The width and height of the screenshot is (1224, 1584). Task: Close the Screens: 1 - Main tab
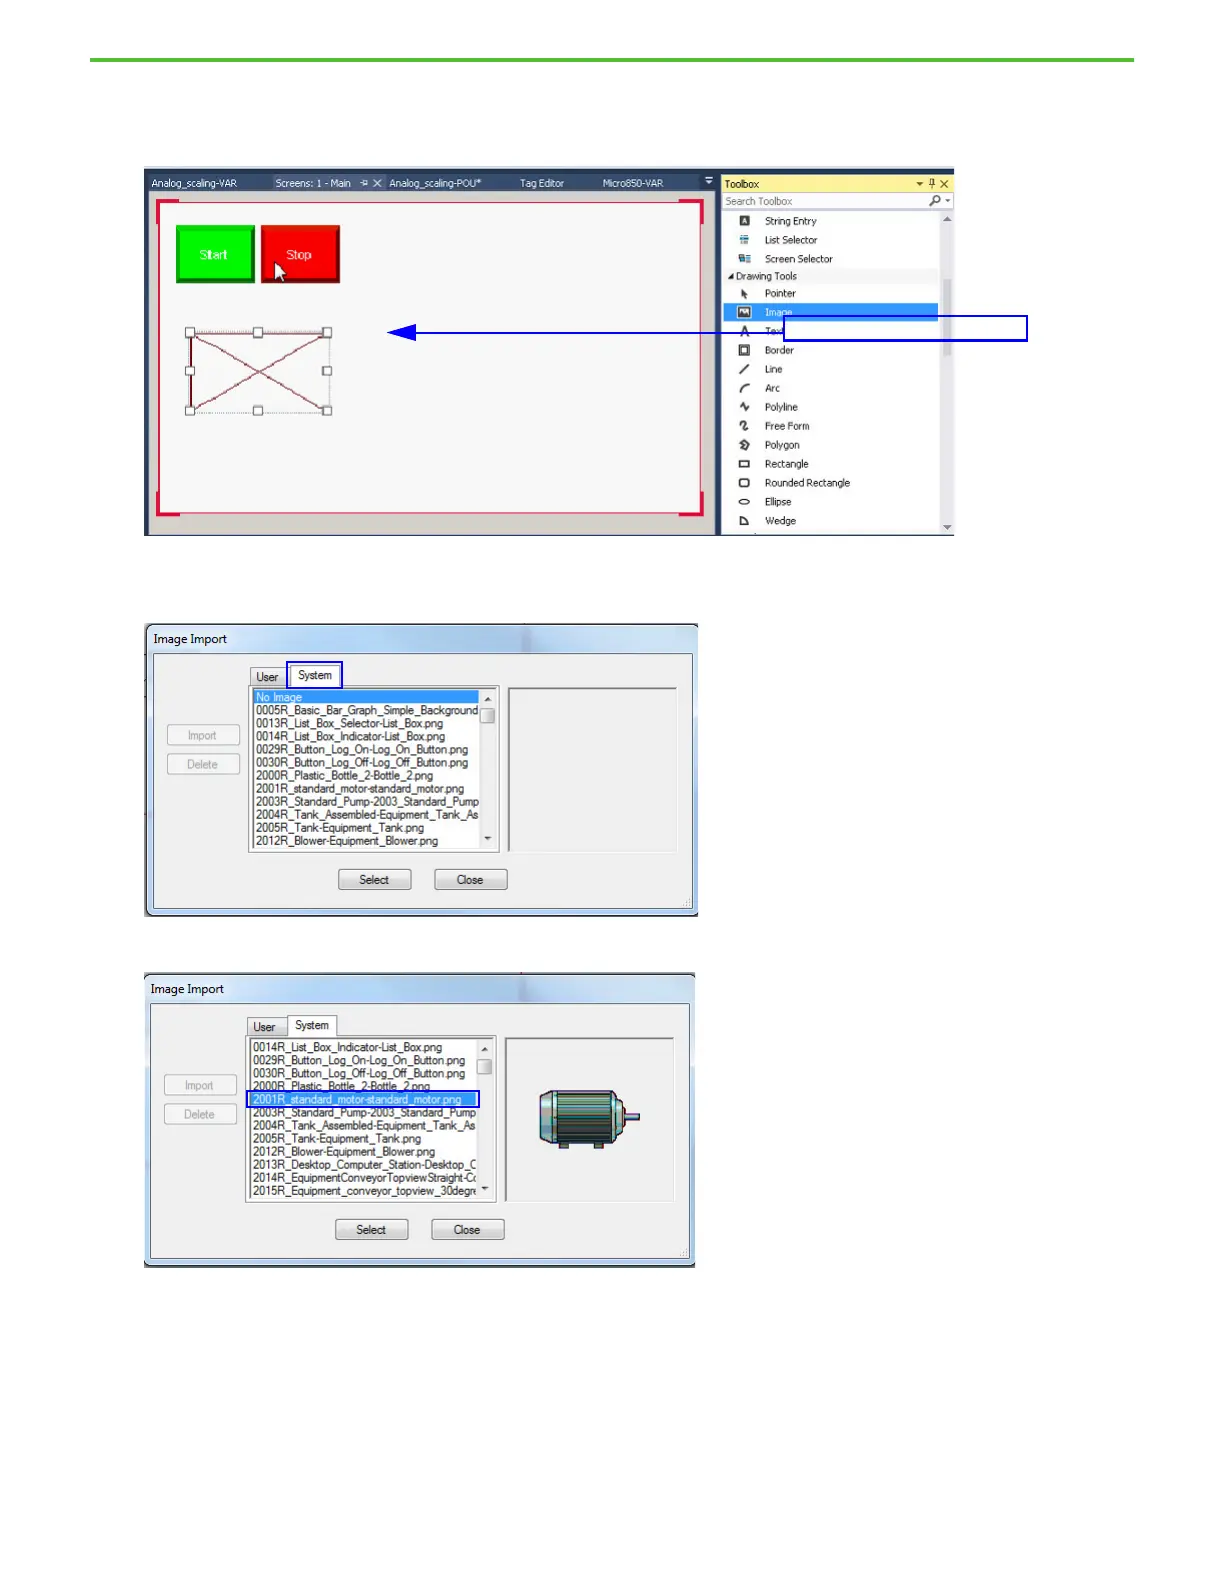(377, 183)
